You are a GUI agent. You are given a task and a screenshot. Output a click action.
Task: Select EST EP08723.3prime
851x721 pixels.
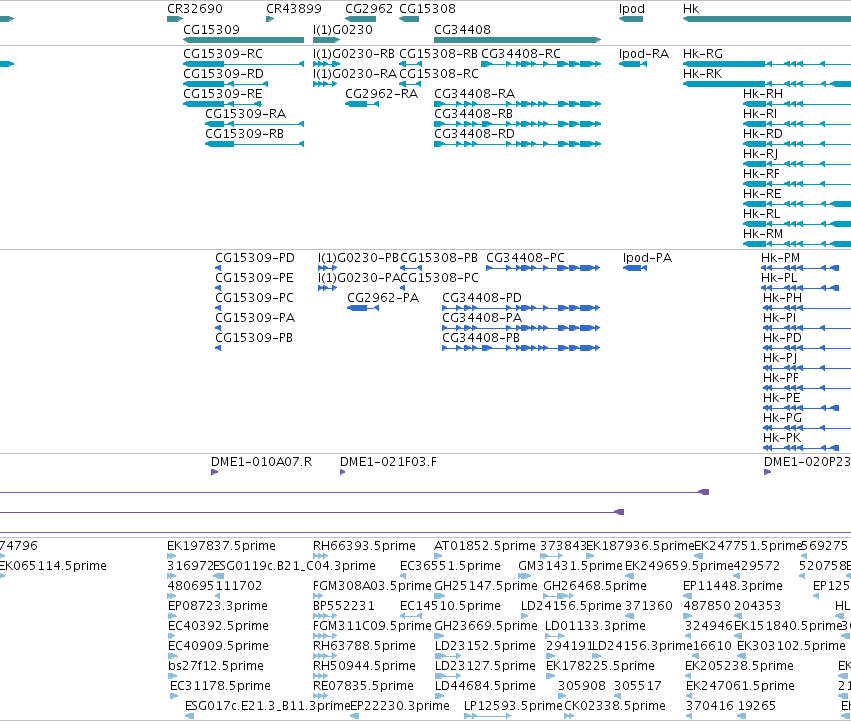pos(172,616)
